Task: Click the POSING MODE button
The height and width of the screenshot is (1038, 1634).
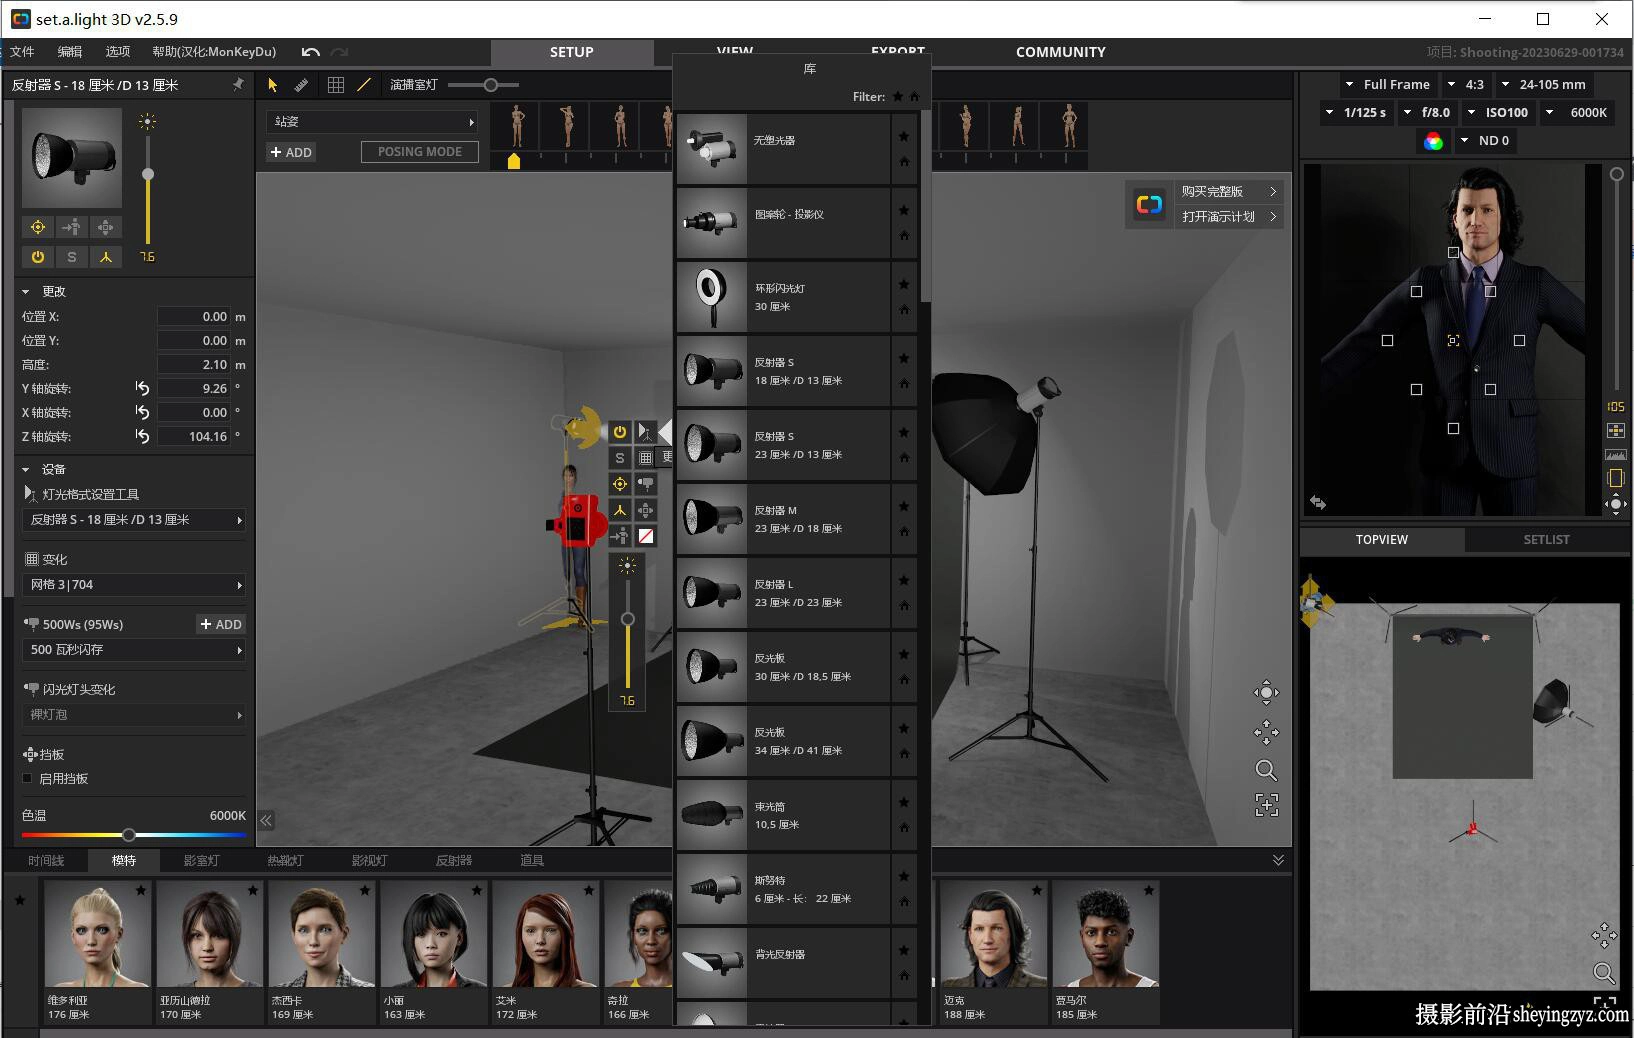Action: pyautogui.click(x=420, y=152)
